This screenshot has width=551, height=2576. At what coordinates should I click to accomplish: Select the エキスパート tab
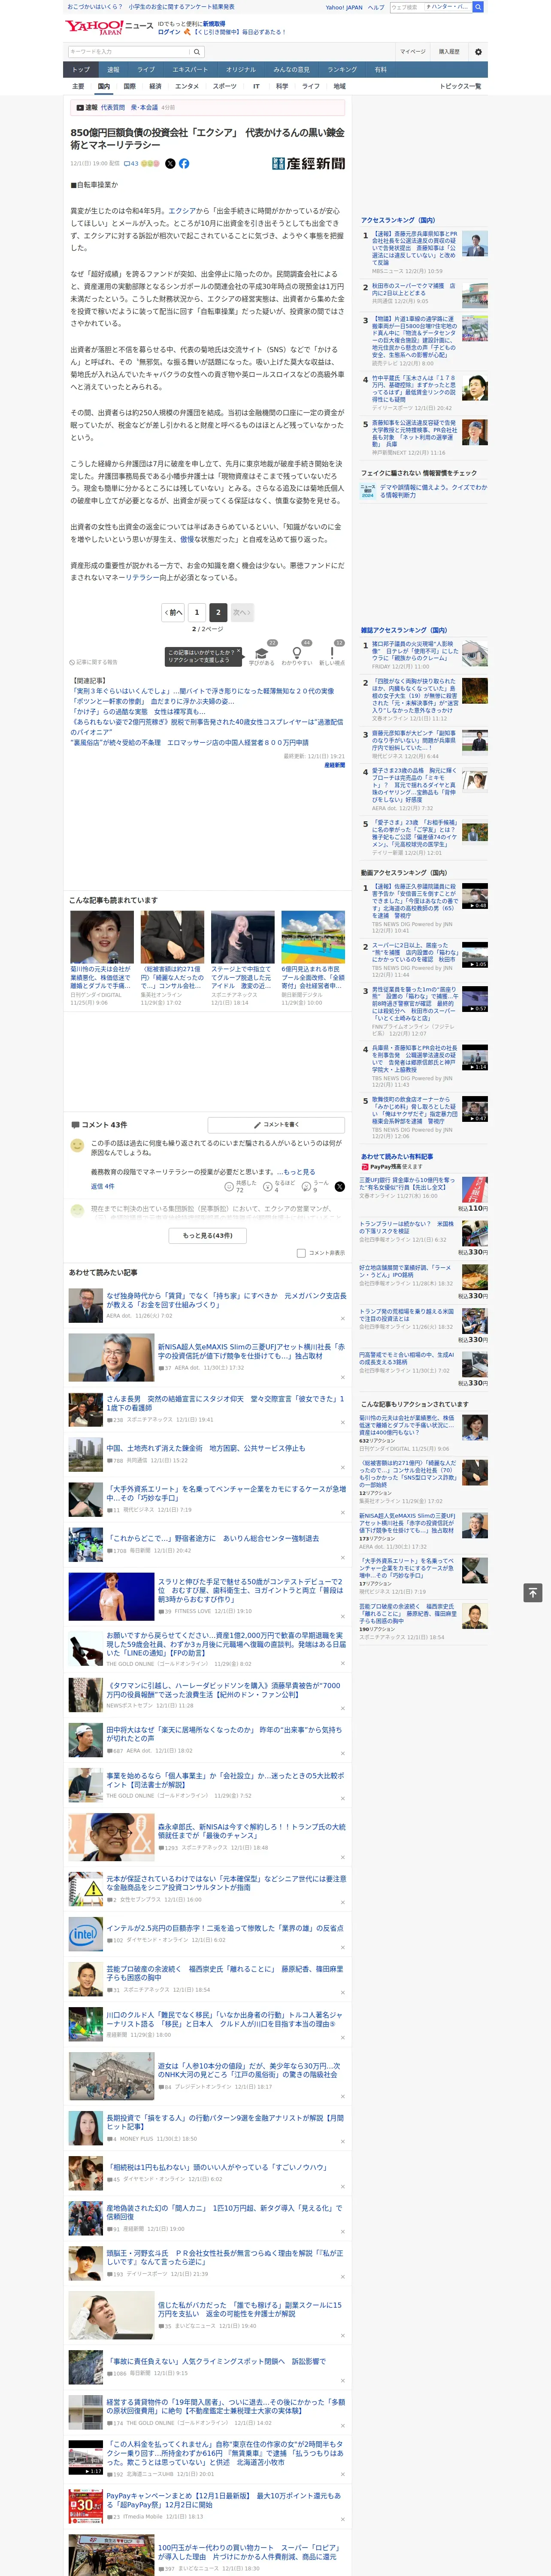190,70
